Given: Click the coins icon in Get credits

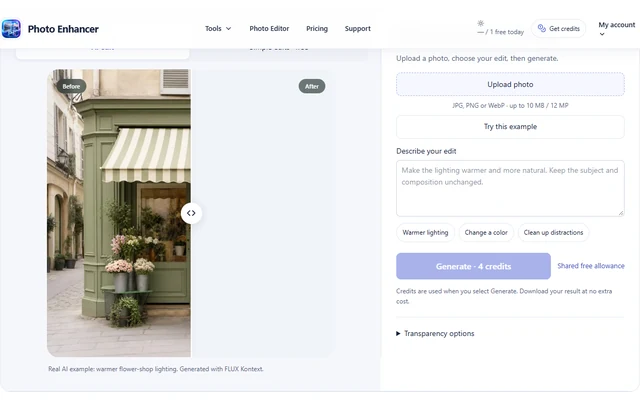Looking at the screenshot, I should [542, 28].
